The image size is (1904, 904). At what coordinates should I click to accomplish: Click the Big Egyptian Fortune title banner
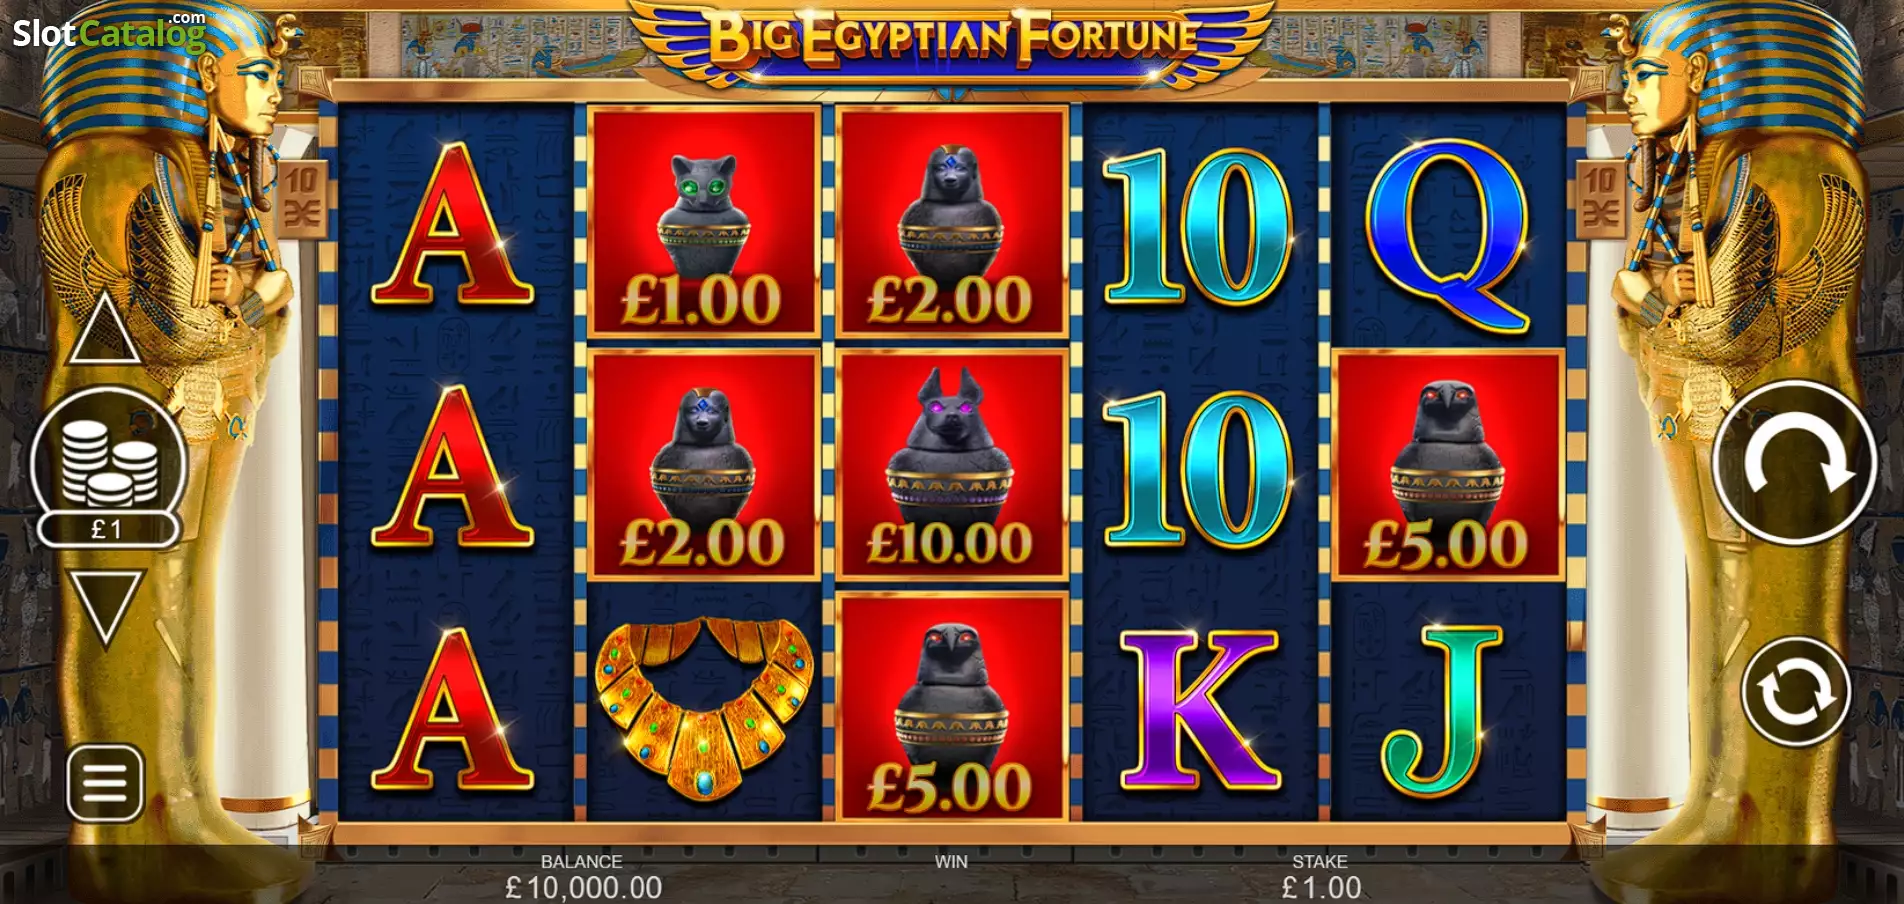[x=952, y=40]
